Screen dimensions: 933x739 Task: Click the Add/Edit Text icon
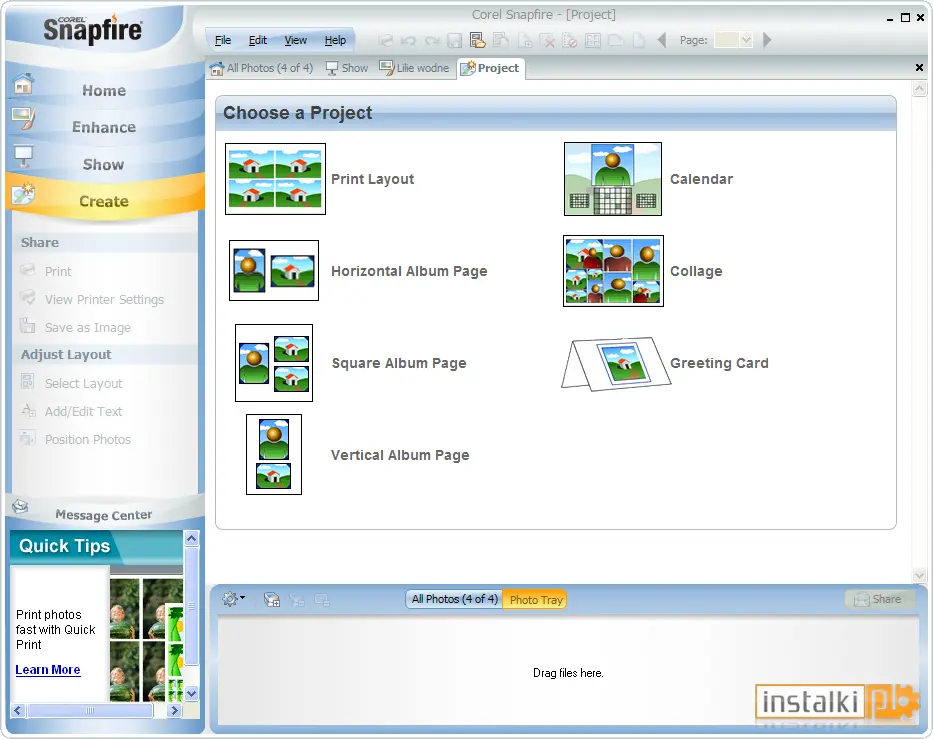click(x=28, y=410)
